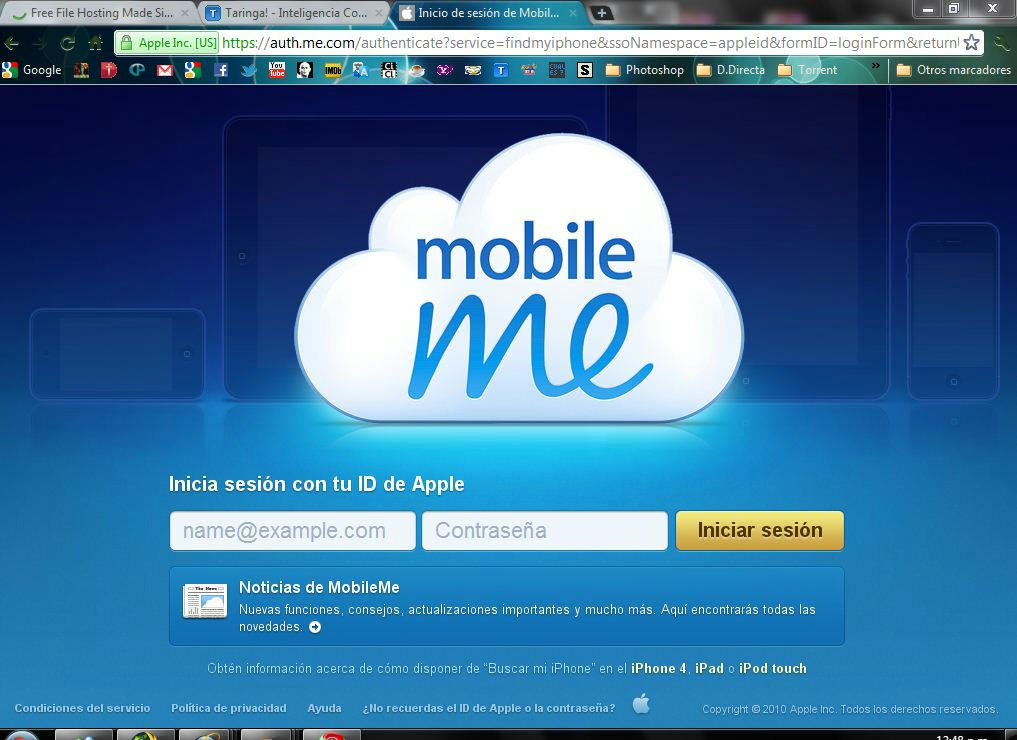Close the Inicio de sesión de MobileMe tab
The image size is (1017, 740).
573,13
